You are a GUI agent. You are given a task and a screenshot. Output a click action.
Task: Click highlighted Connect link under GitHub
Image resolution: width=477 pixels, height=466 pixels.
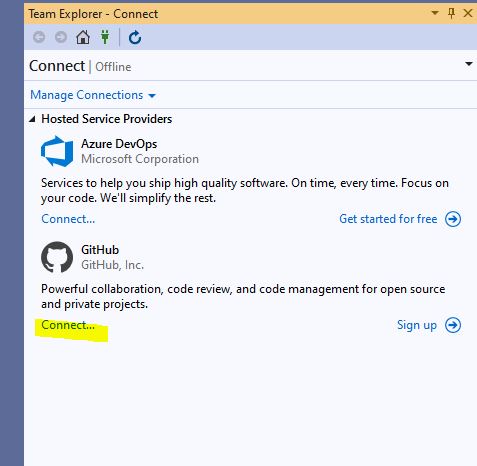coord(68,325)
